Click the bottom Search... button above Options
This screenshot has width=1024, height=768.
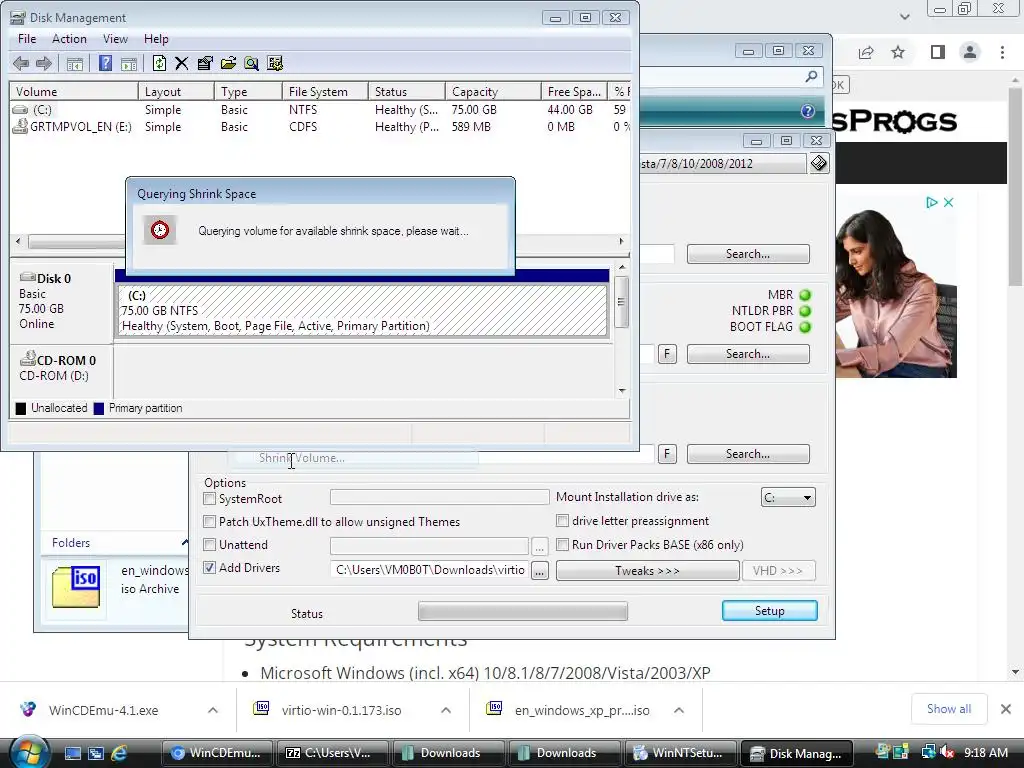tap(748, 454)
